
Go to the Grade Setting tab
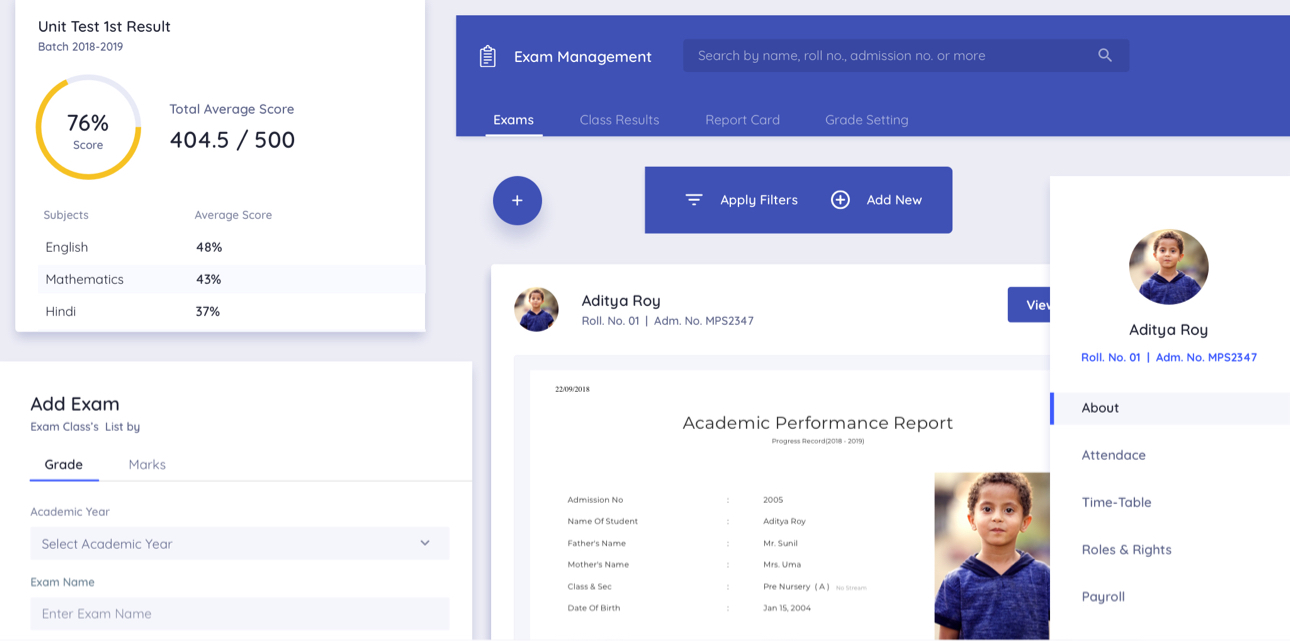pos(866,120)
